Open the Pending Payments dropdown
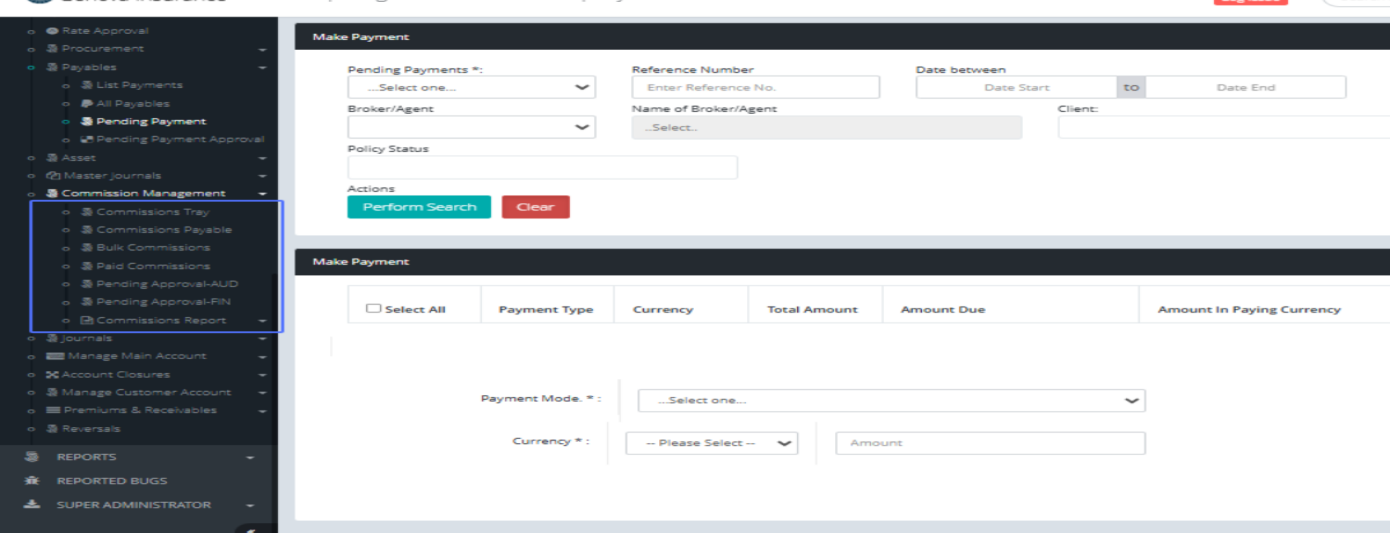Screen dimensions: 1390x533 (471, 88)
